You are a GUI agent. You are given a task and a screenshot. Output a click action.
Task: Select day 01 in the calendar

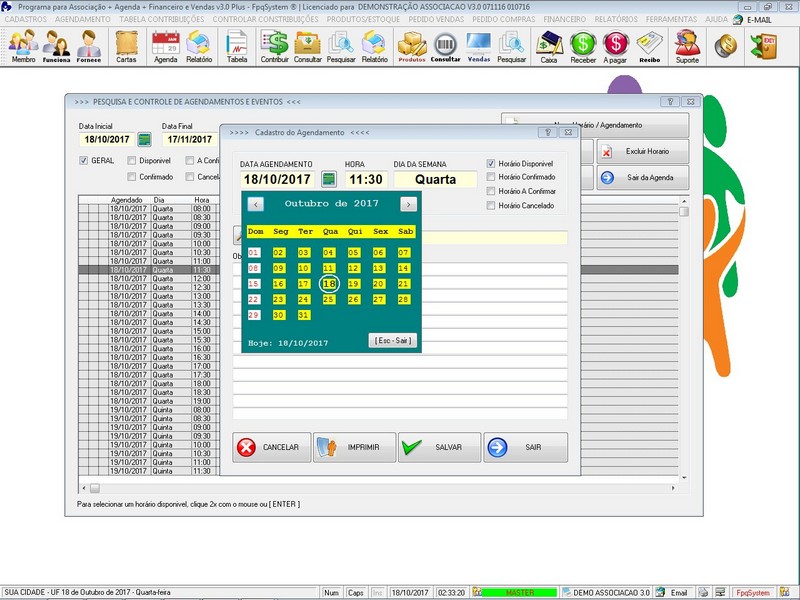254,253
